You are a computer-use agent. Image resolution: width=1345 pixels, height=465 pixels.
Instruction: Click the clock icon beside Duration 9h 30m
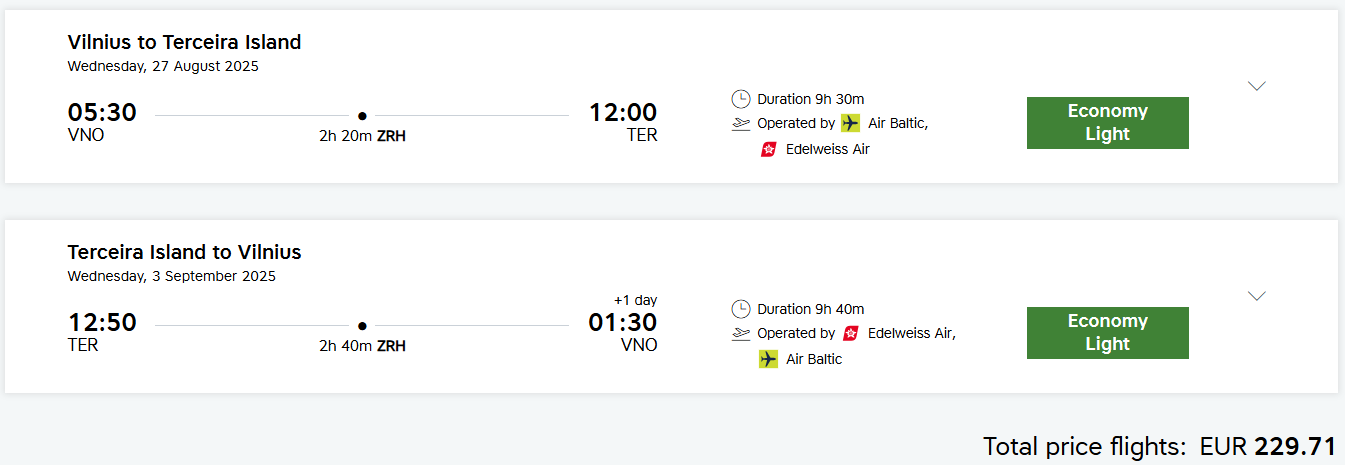741,99
